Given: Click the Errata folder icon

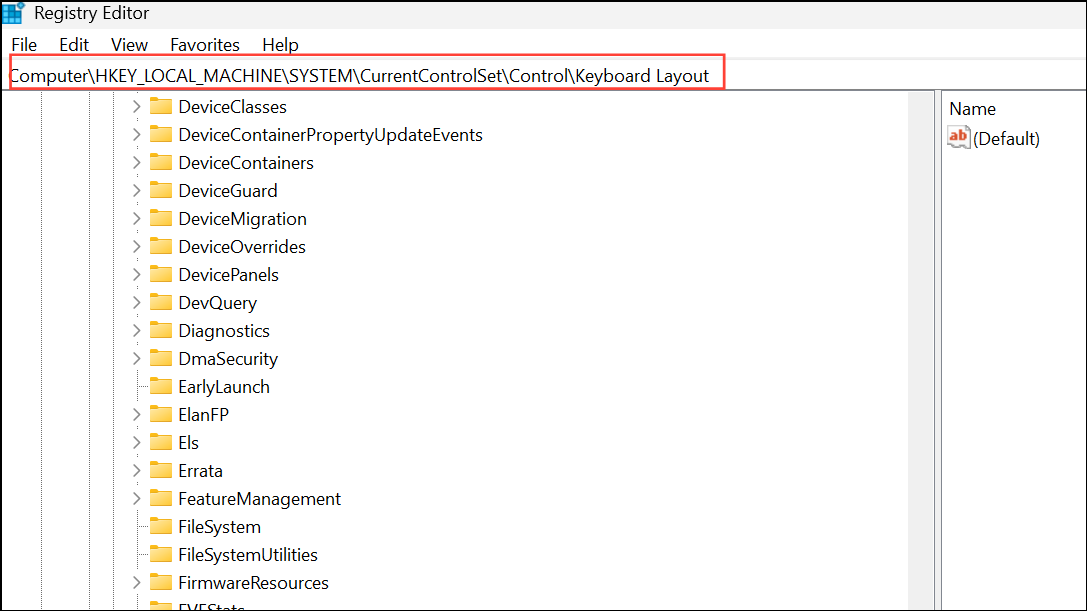Looking at the screenshot, I should [161, 470].
